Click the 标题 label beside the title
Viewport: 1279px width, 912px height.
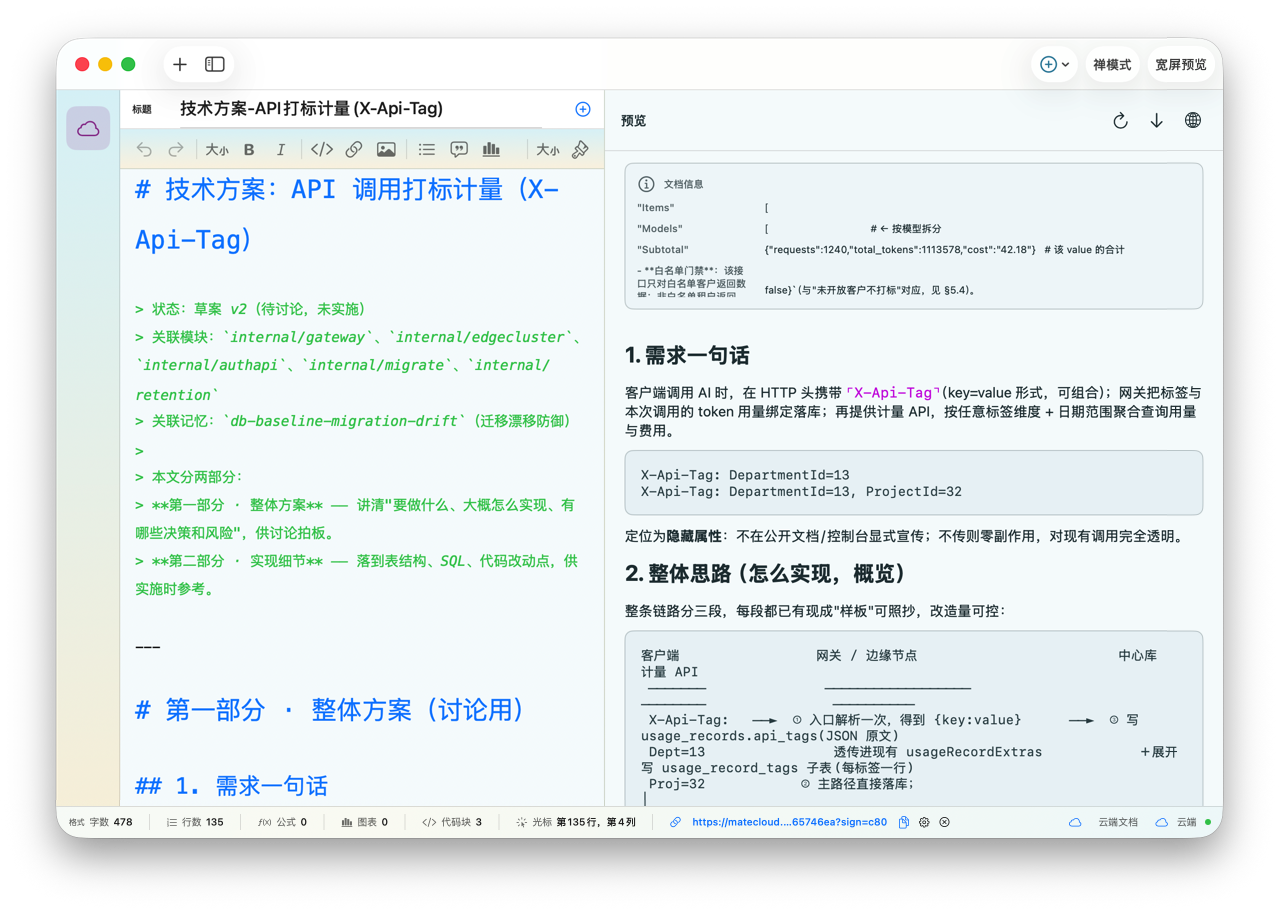142,110
